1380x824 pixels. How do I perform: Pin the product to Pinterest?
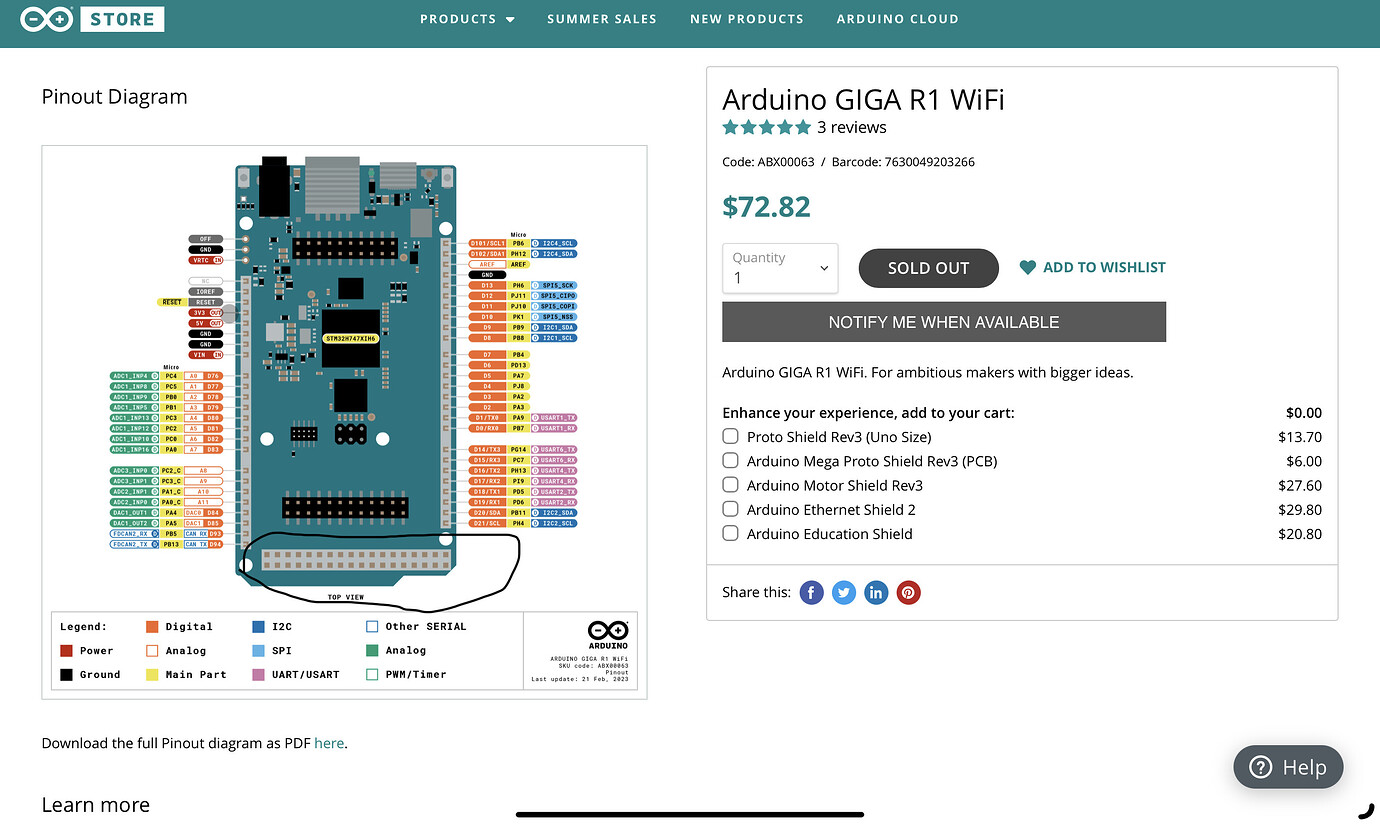pos(908,592)
